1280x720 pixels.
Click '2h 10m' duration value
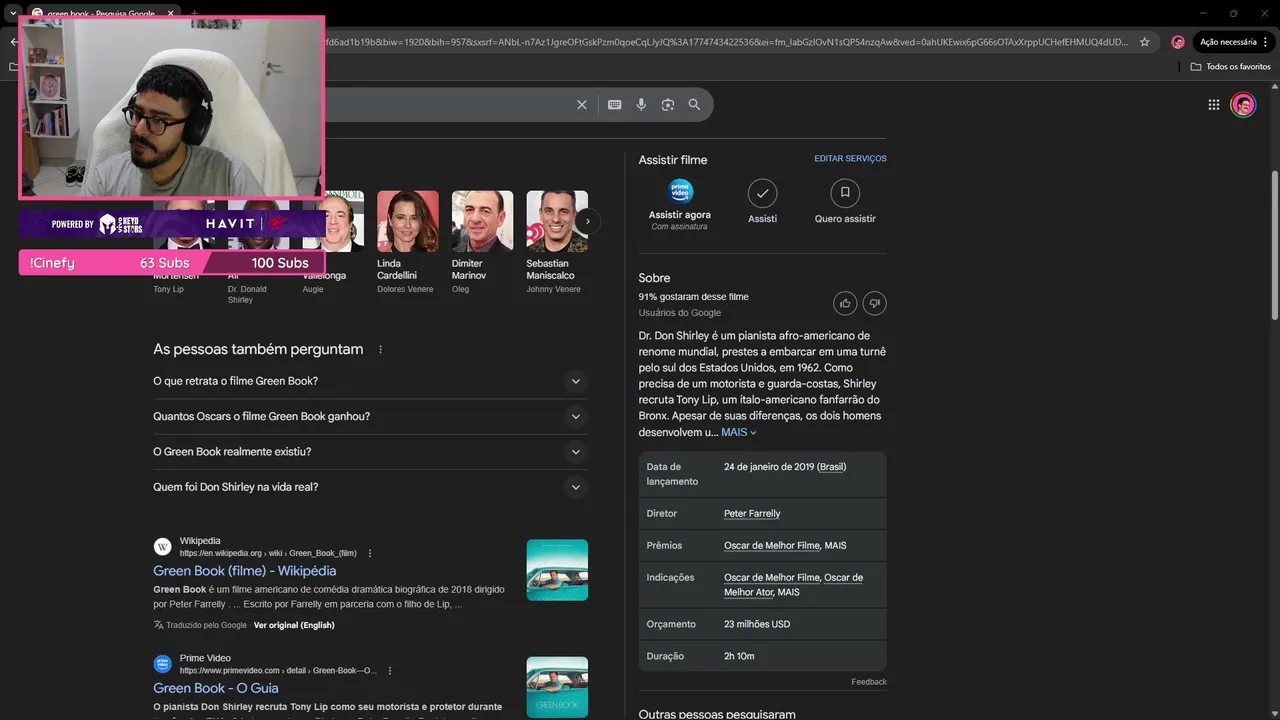coord(739,656)
